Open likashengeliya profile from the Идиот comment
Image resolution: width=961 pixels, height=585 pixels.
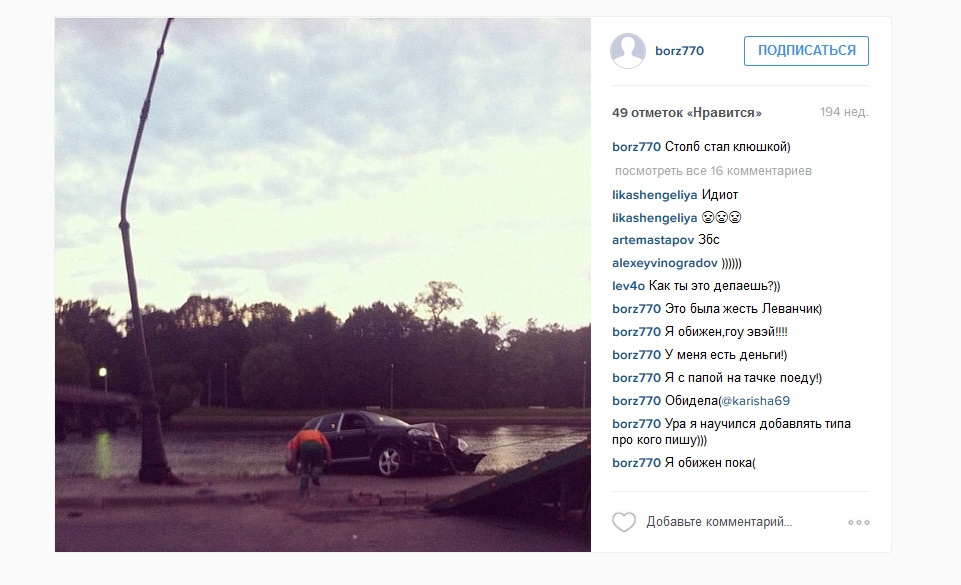tap(655, 195)
